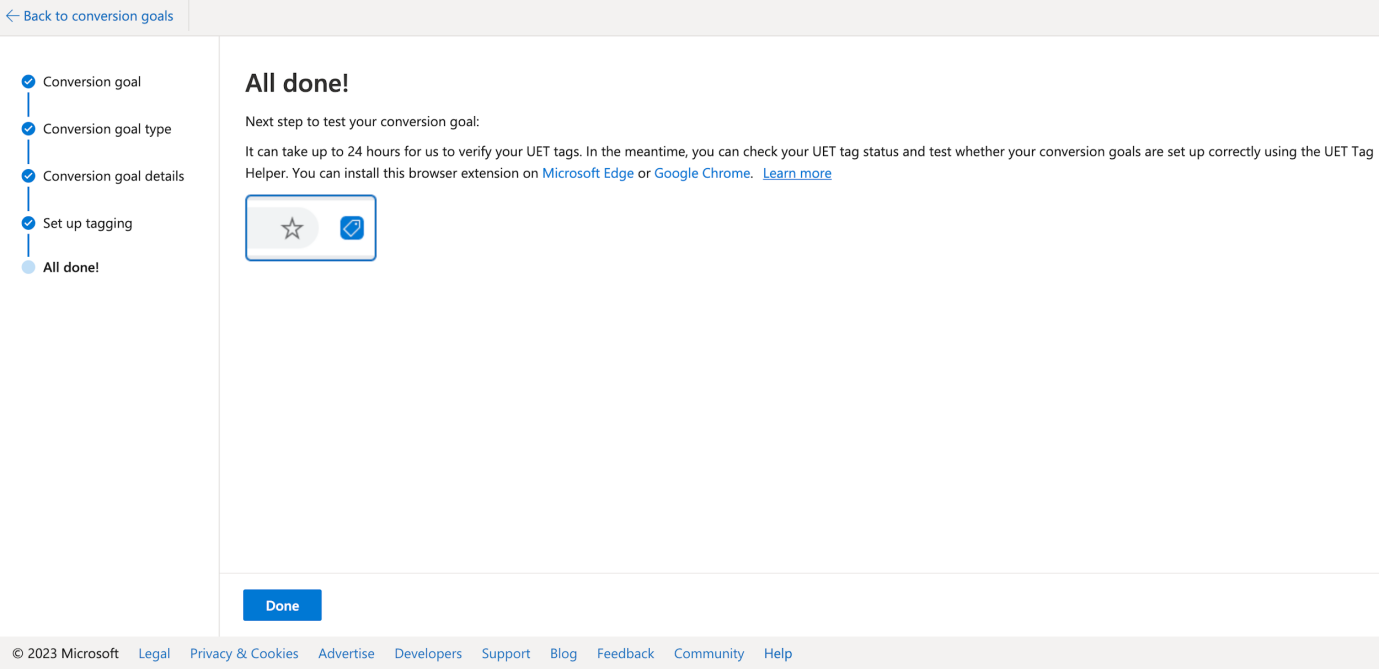Select the Conversion goal details step
Viewport: 1379px width, 669px height.
coord(113,176)
